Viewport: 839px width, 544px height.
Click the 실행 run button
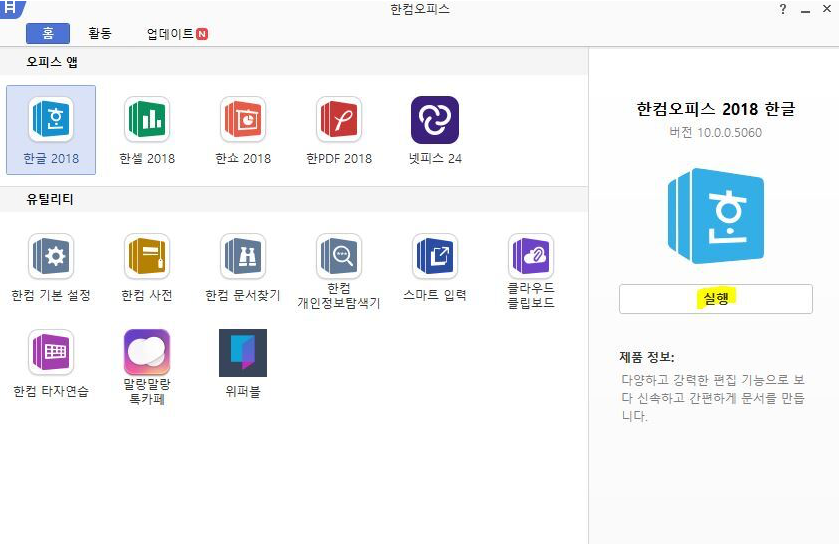click(x=715, y=298)
